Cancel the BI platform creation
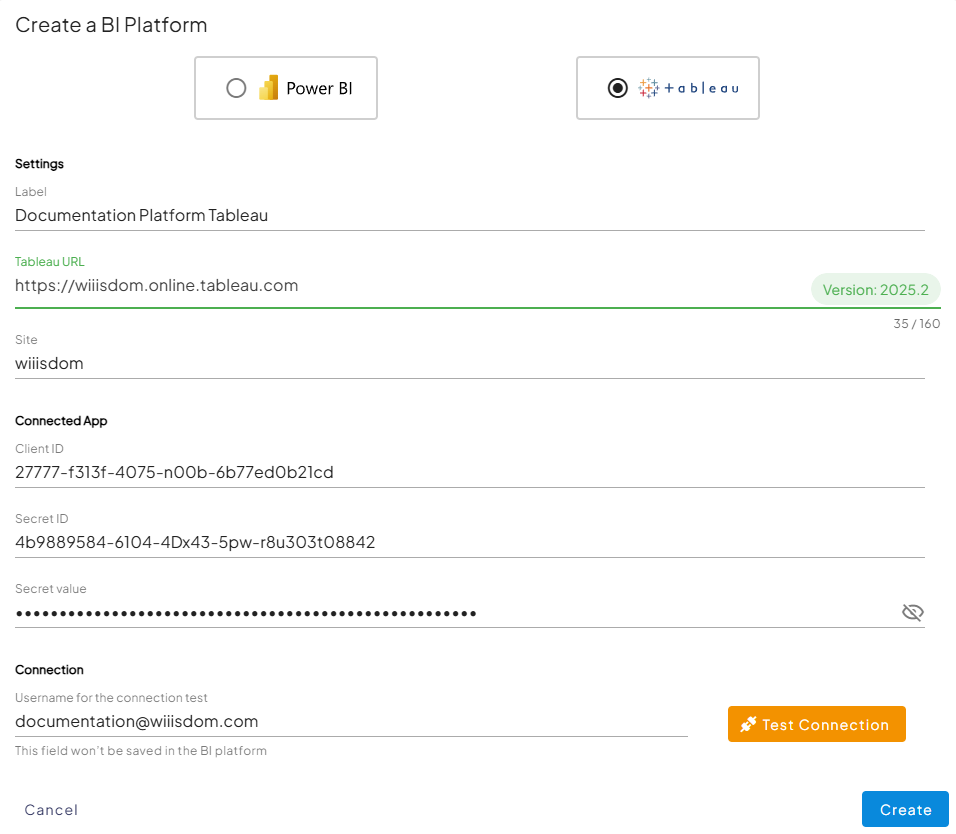Screen dimensions: 956x834 click(51, 810)
